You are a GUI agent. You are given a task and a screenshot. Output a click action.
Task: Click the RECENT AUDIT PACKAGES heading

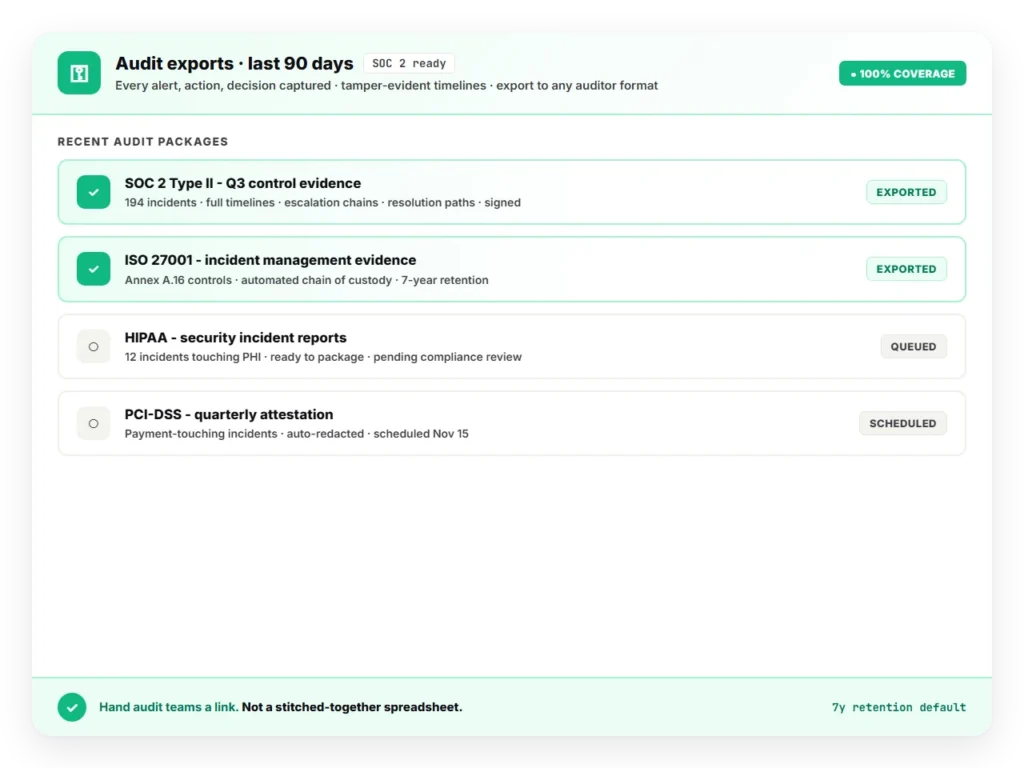(x=143, y=142)
